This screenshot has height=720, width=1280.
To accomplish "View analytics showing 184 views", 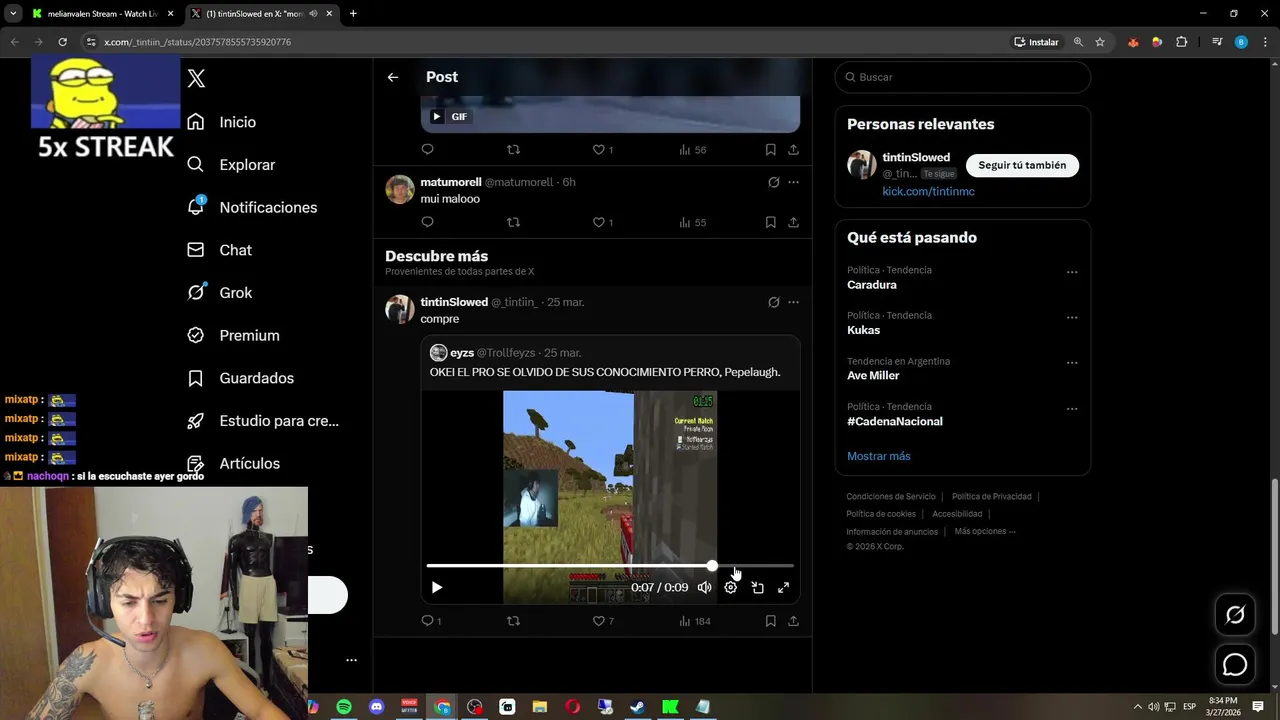I will click(x=695, y=621).
